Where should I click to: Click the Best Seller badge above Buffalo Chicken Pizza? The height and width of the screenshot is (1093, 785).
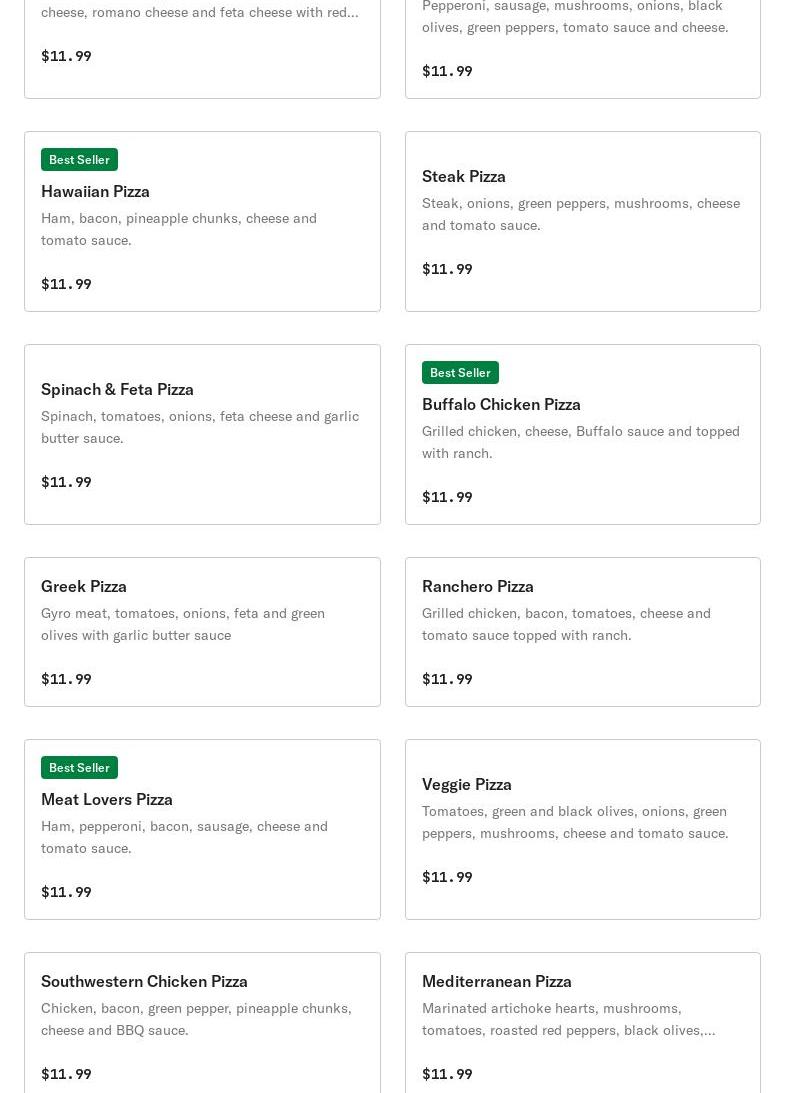tap(460, 373)
